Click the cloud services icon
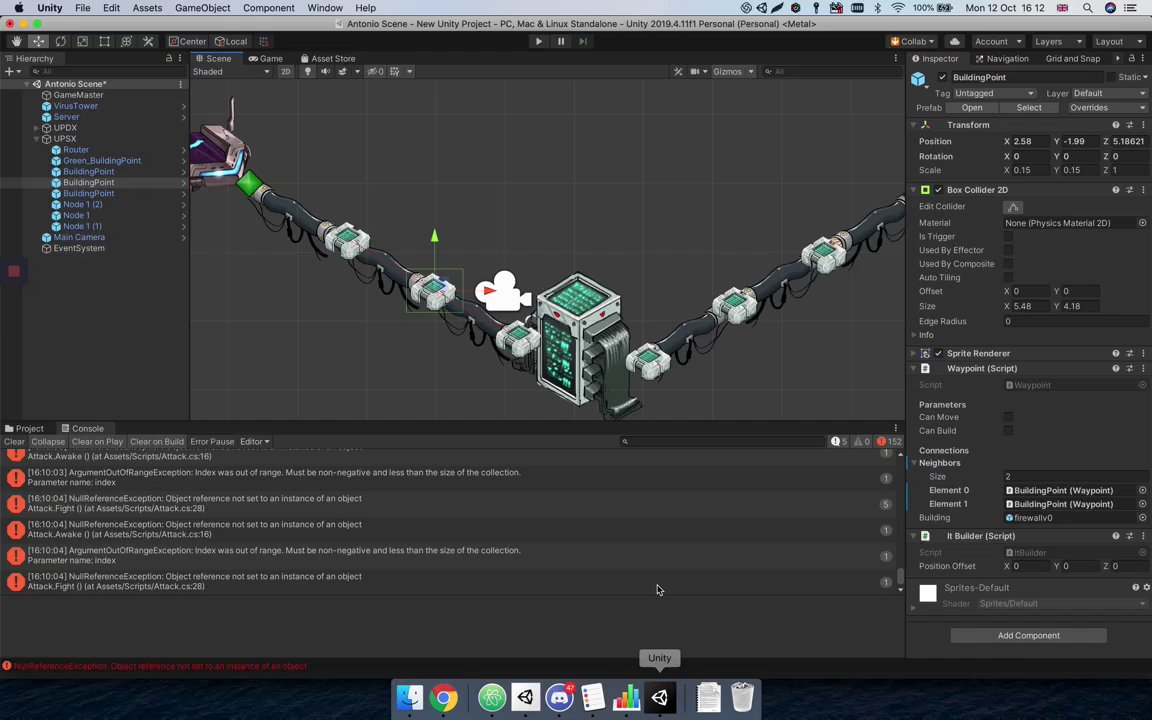Image resolution: width=1152 pixels, height=720 pixels. pos(954,41)
